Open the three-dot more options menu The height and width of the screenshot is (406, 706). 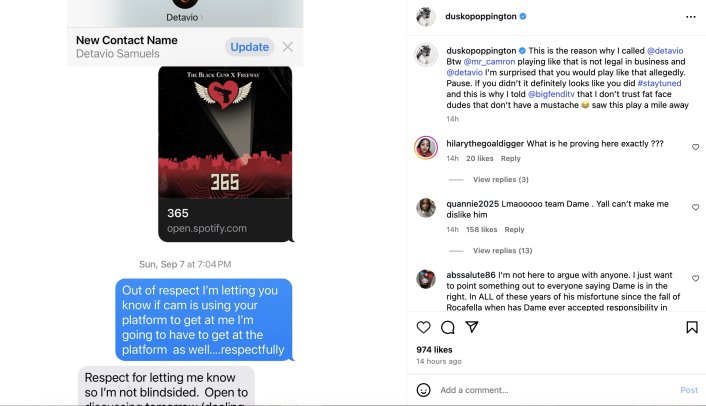(x=691, y=17)
